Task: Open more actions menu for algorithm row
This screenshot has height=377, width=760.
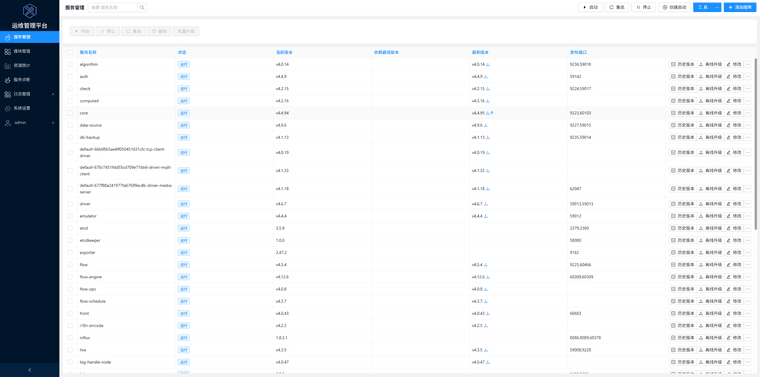Action: [747, 64]
